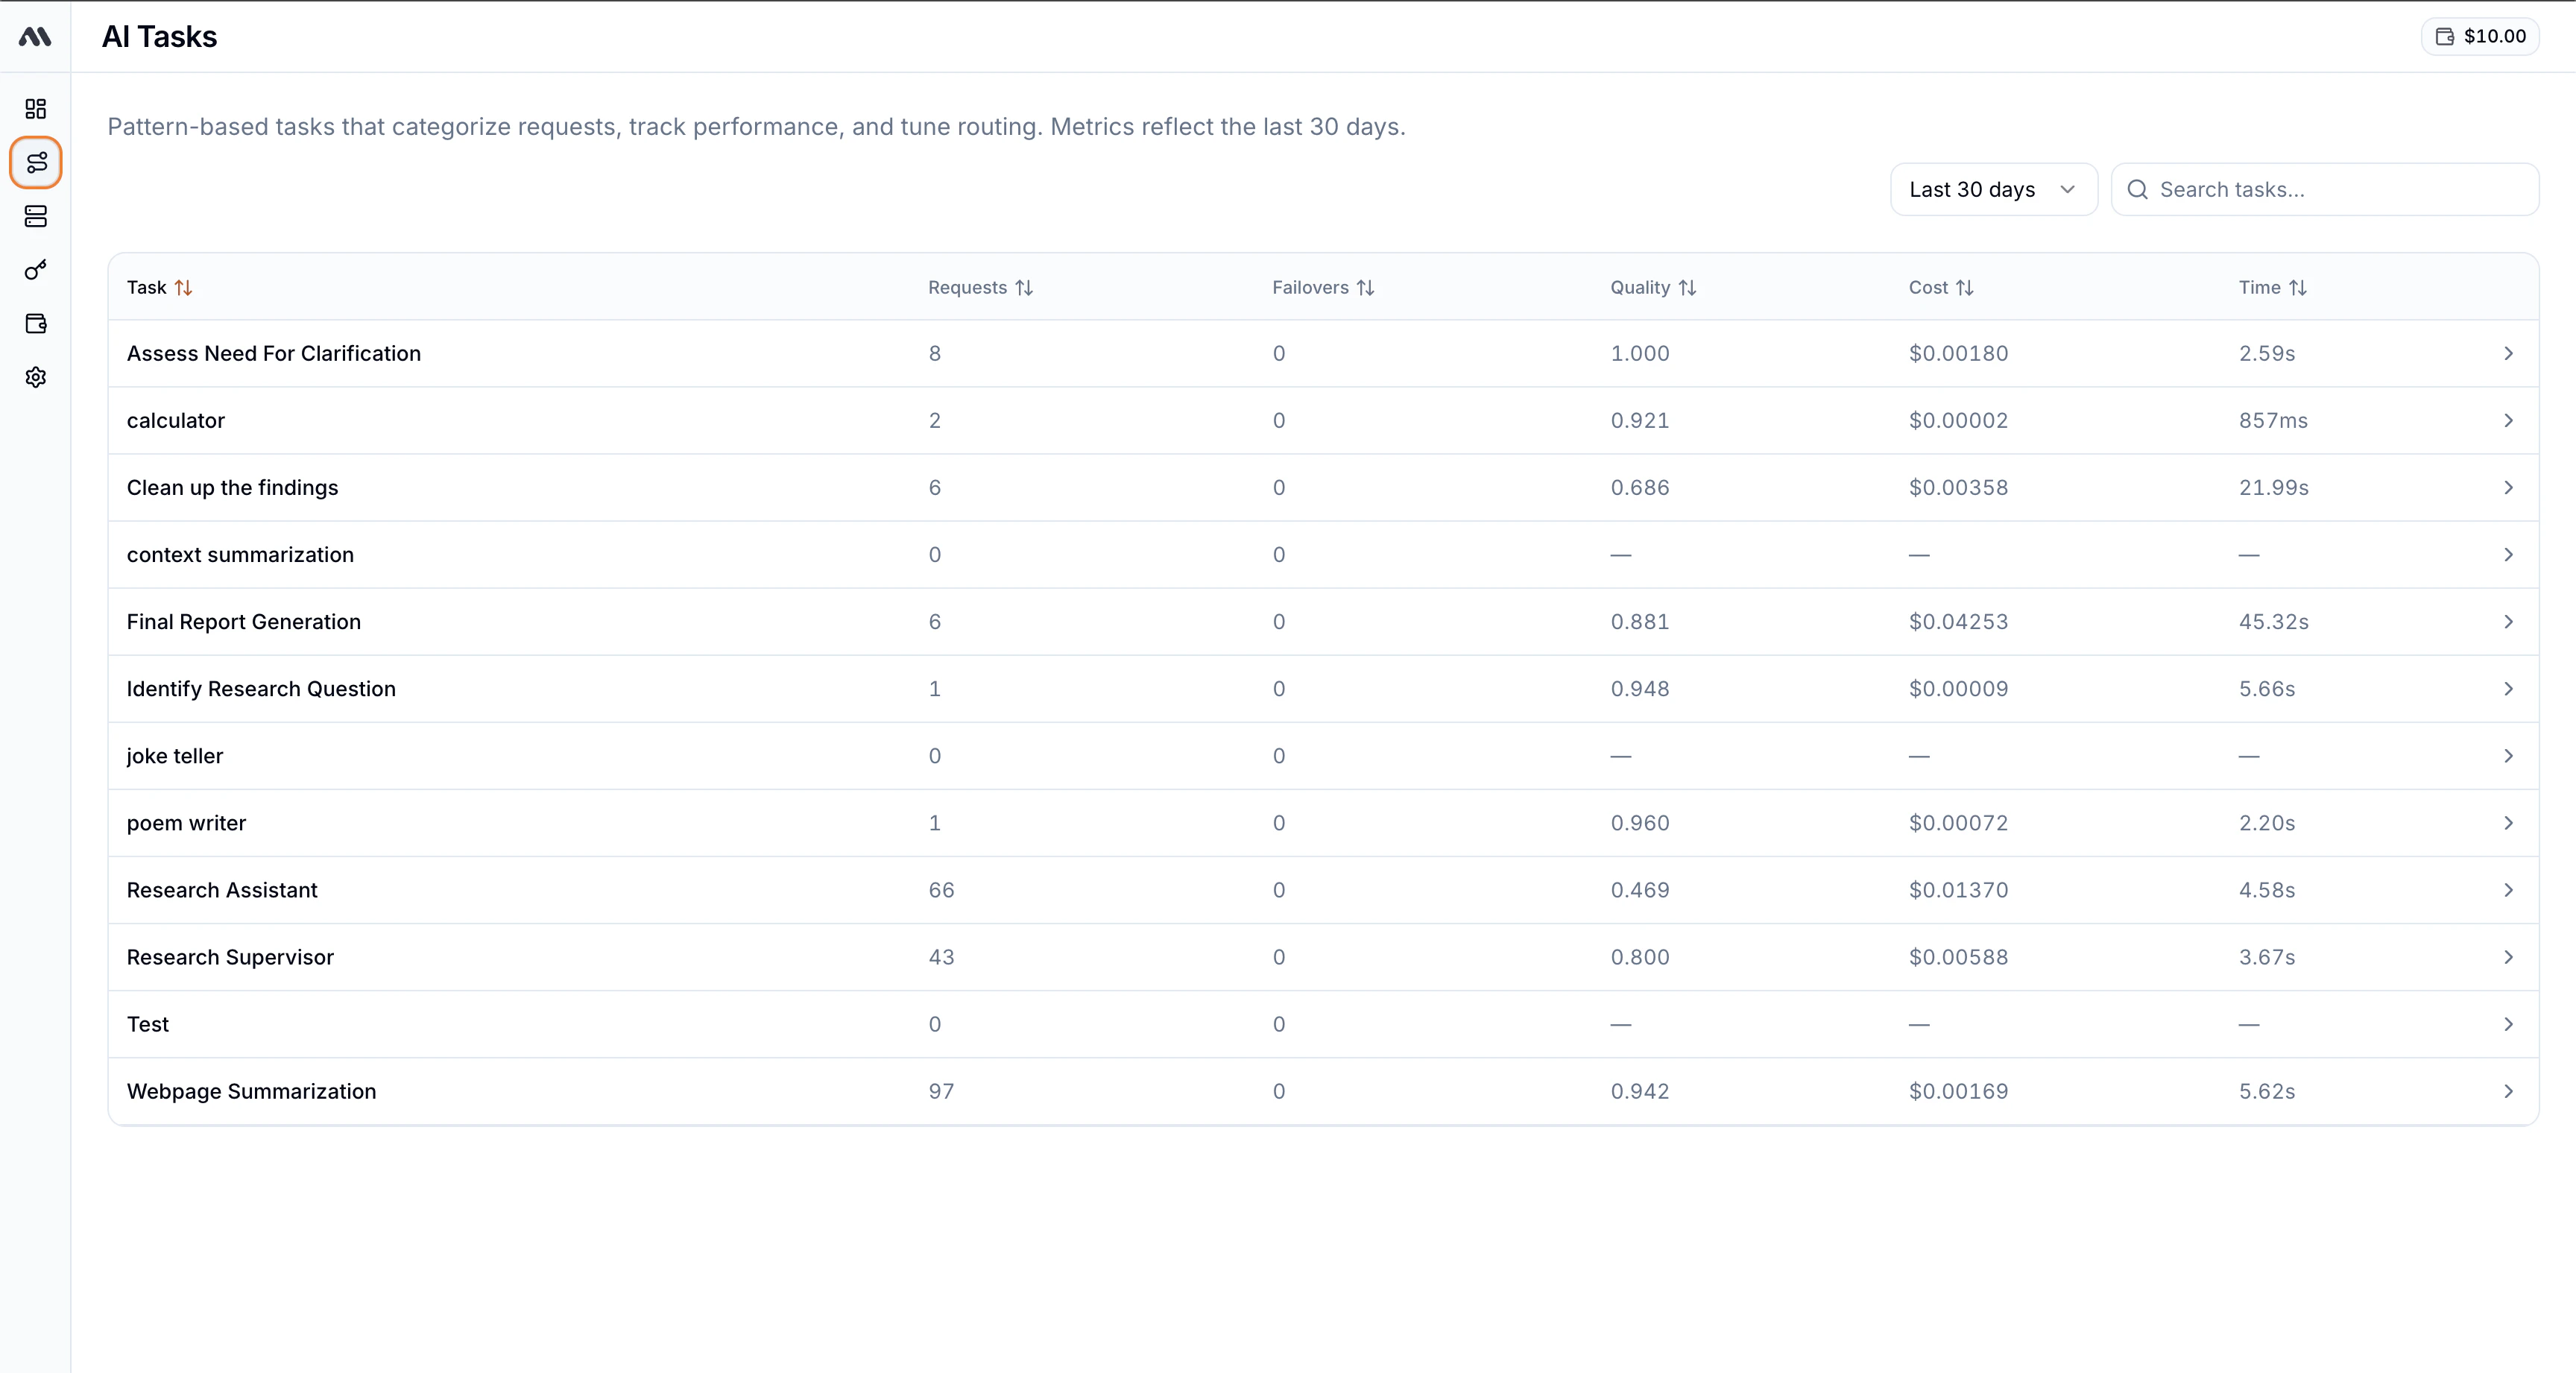Click the app logo in the sidebar
The height and width of the screenshot is (1373, 2576).
click(x=35, y=37)
